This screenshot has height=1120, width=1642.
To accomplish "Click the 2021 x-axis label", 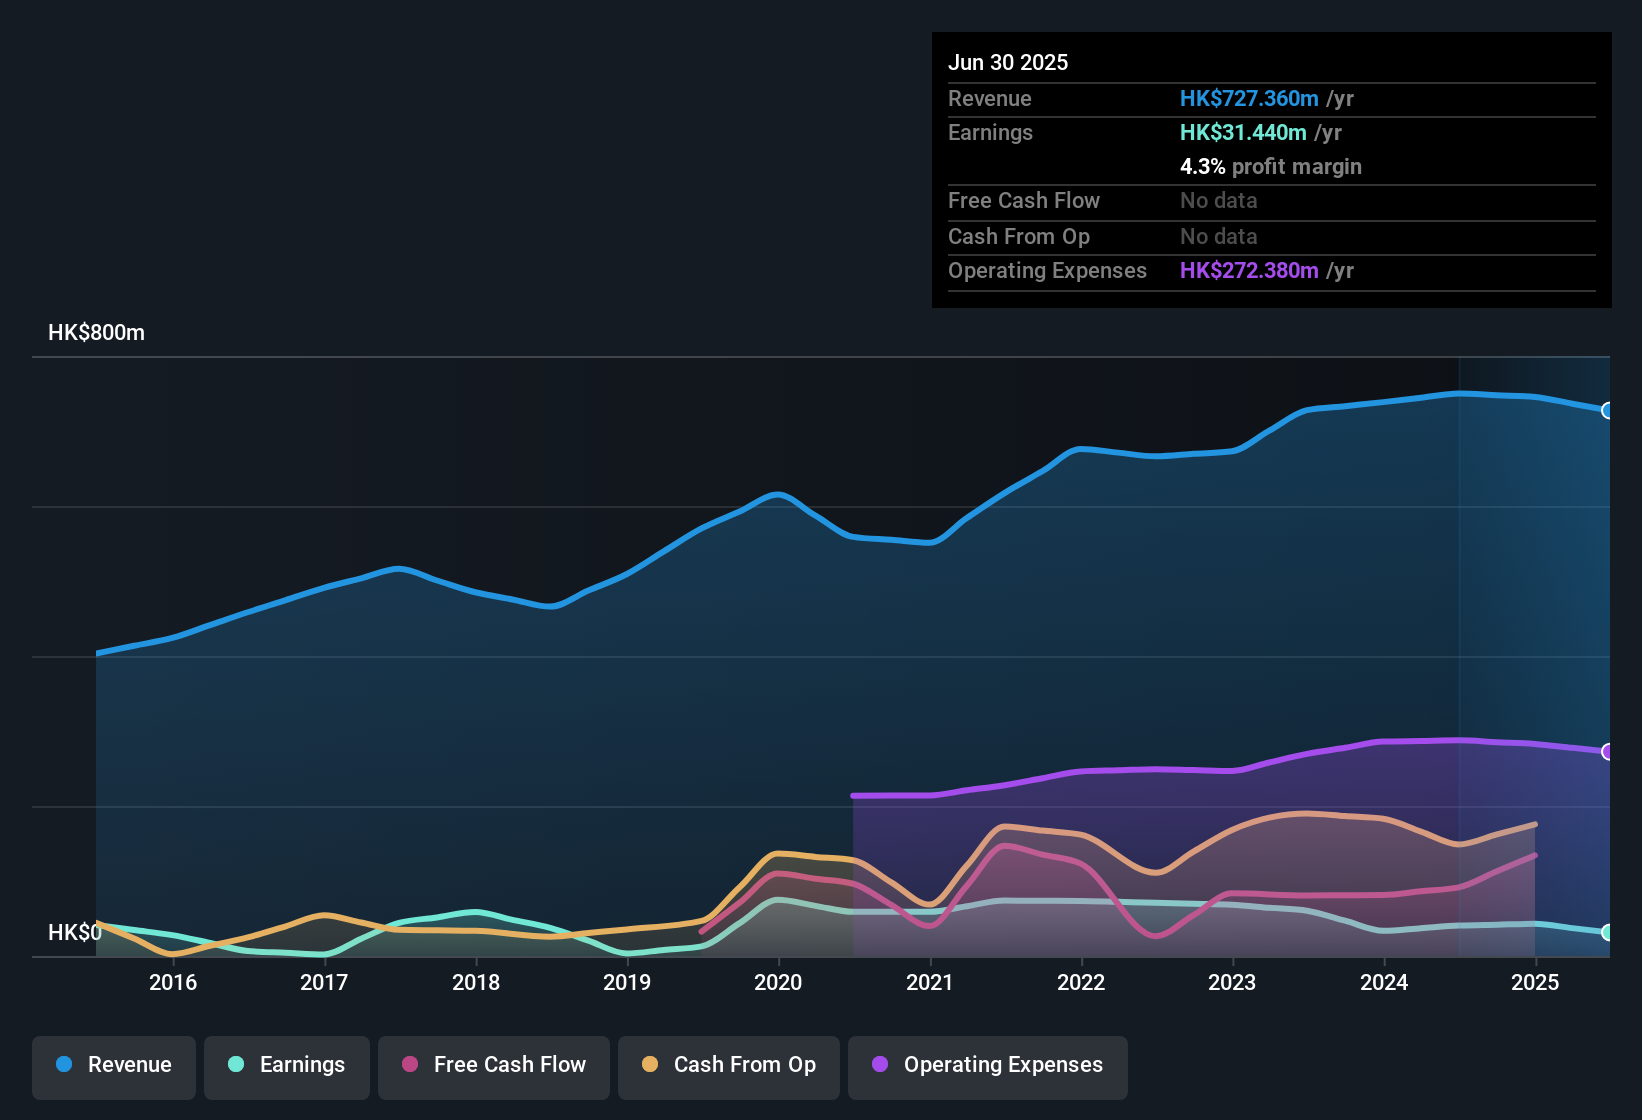I will 930,983.
